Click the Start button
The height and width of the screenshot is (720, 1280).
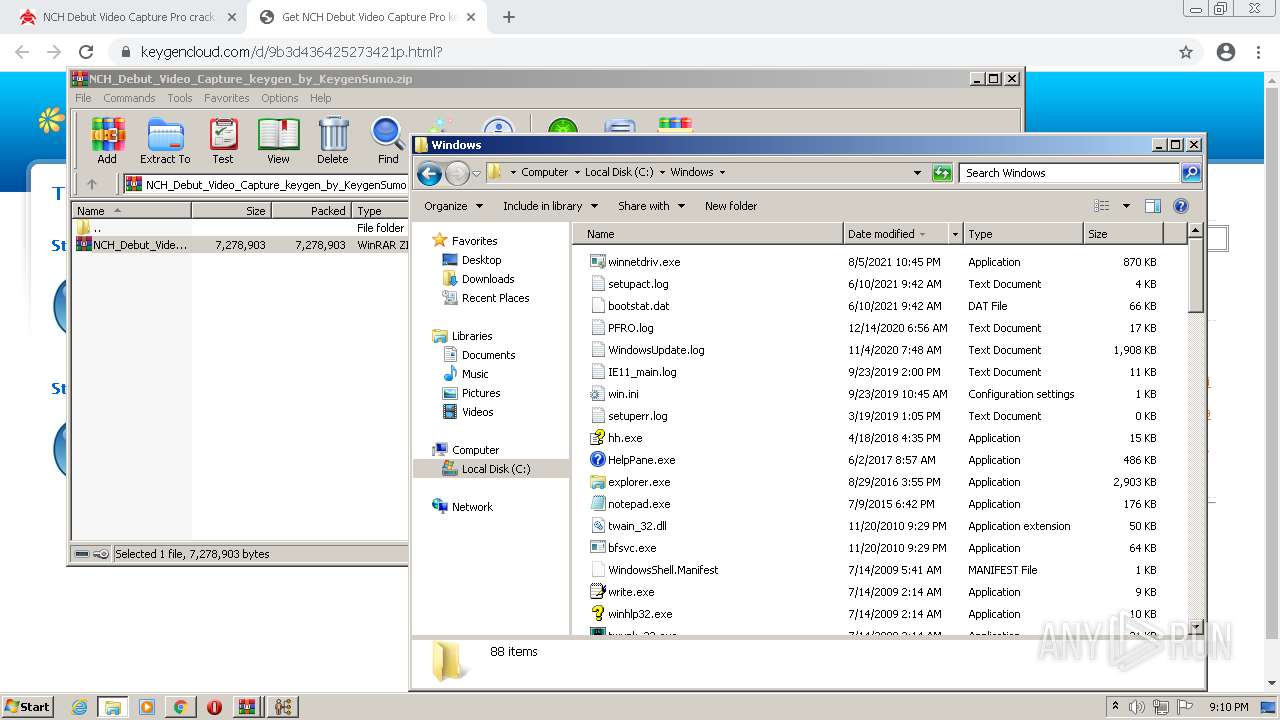click(x=28, y=707)
